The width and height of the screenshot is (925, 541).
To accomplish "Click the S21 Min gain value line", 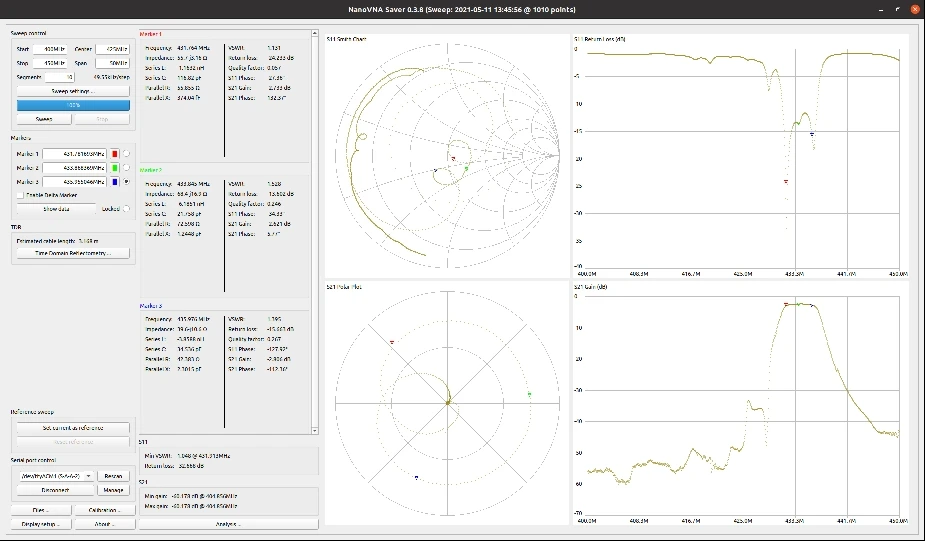I will pos(191,496).
